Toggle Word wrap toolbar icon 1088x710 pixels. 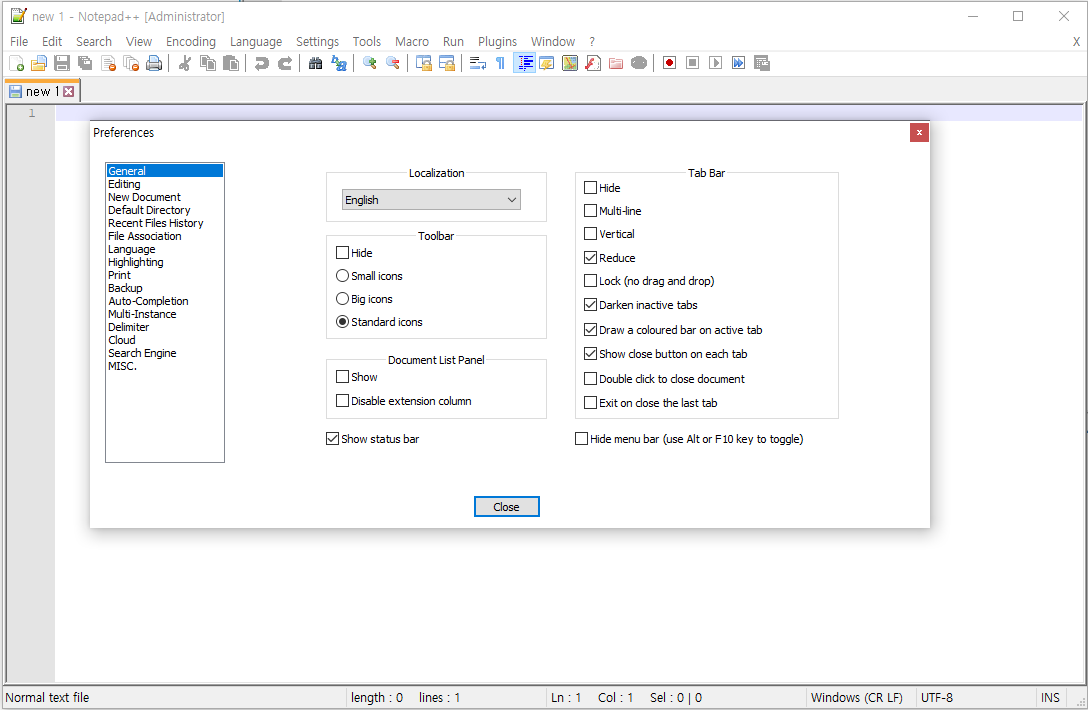(x=477, y=64)
